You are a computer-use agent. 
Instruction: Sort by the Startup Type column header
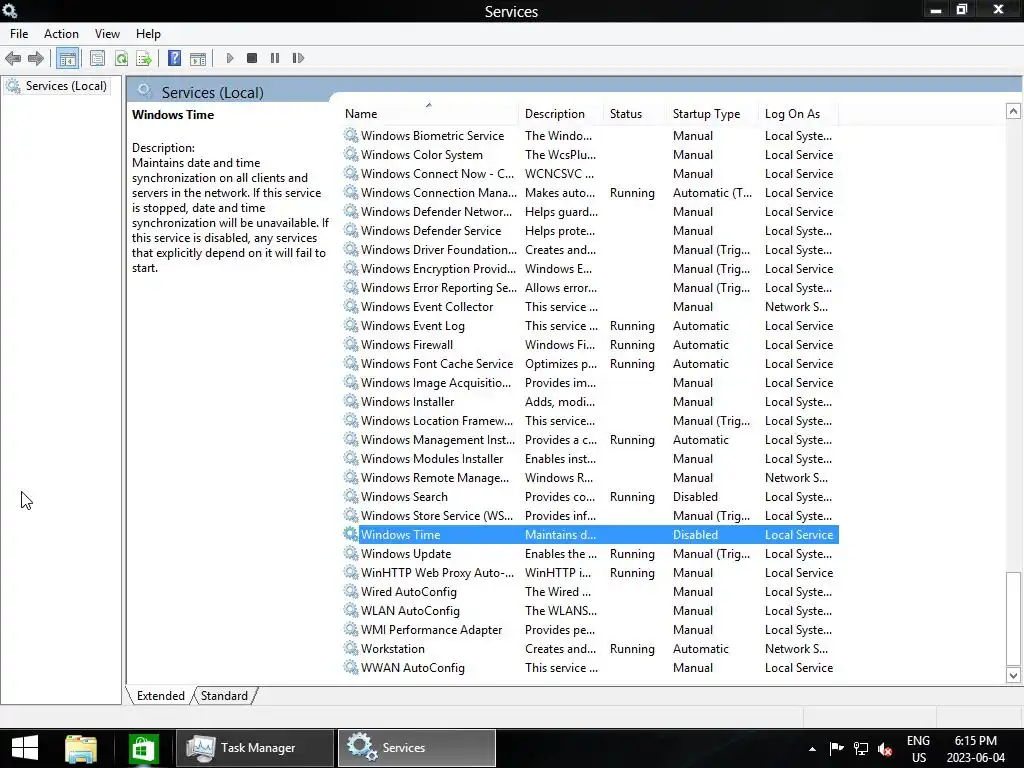[x=712, y=114]
